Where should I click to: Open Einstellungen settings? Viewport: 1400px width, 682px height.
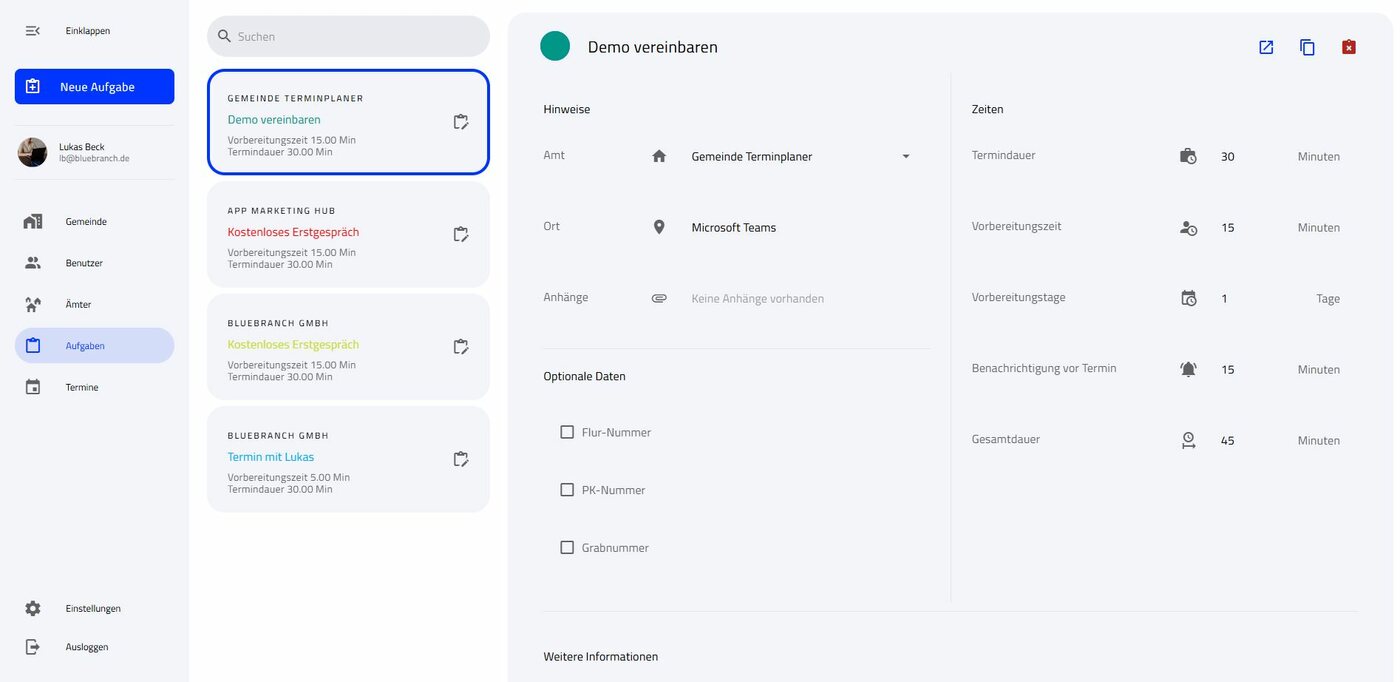click(x=94, y=608)
